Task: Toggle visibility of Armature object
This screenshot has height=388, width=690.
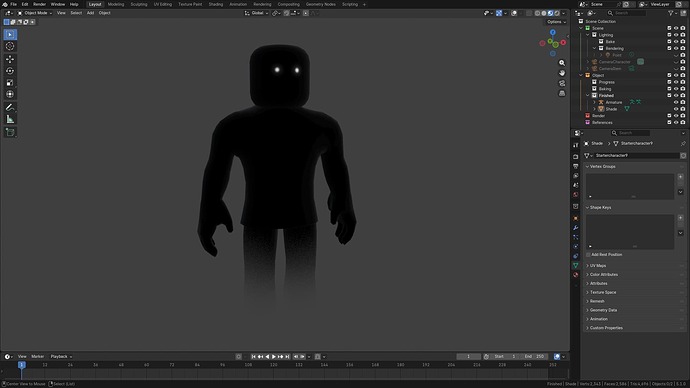Action: pos(676,102)
